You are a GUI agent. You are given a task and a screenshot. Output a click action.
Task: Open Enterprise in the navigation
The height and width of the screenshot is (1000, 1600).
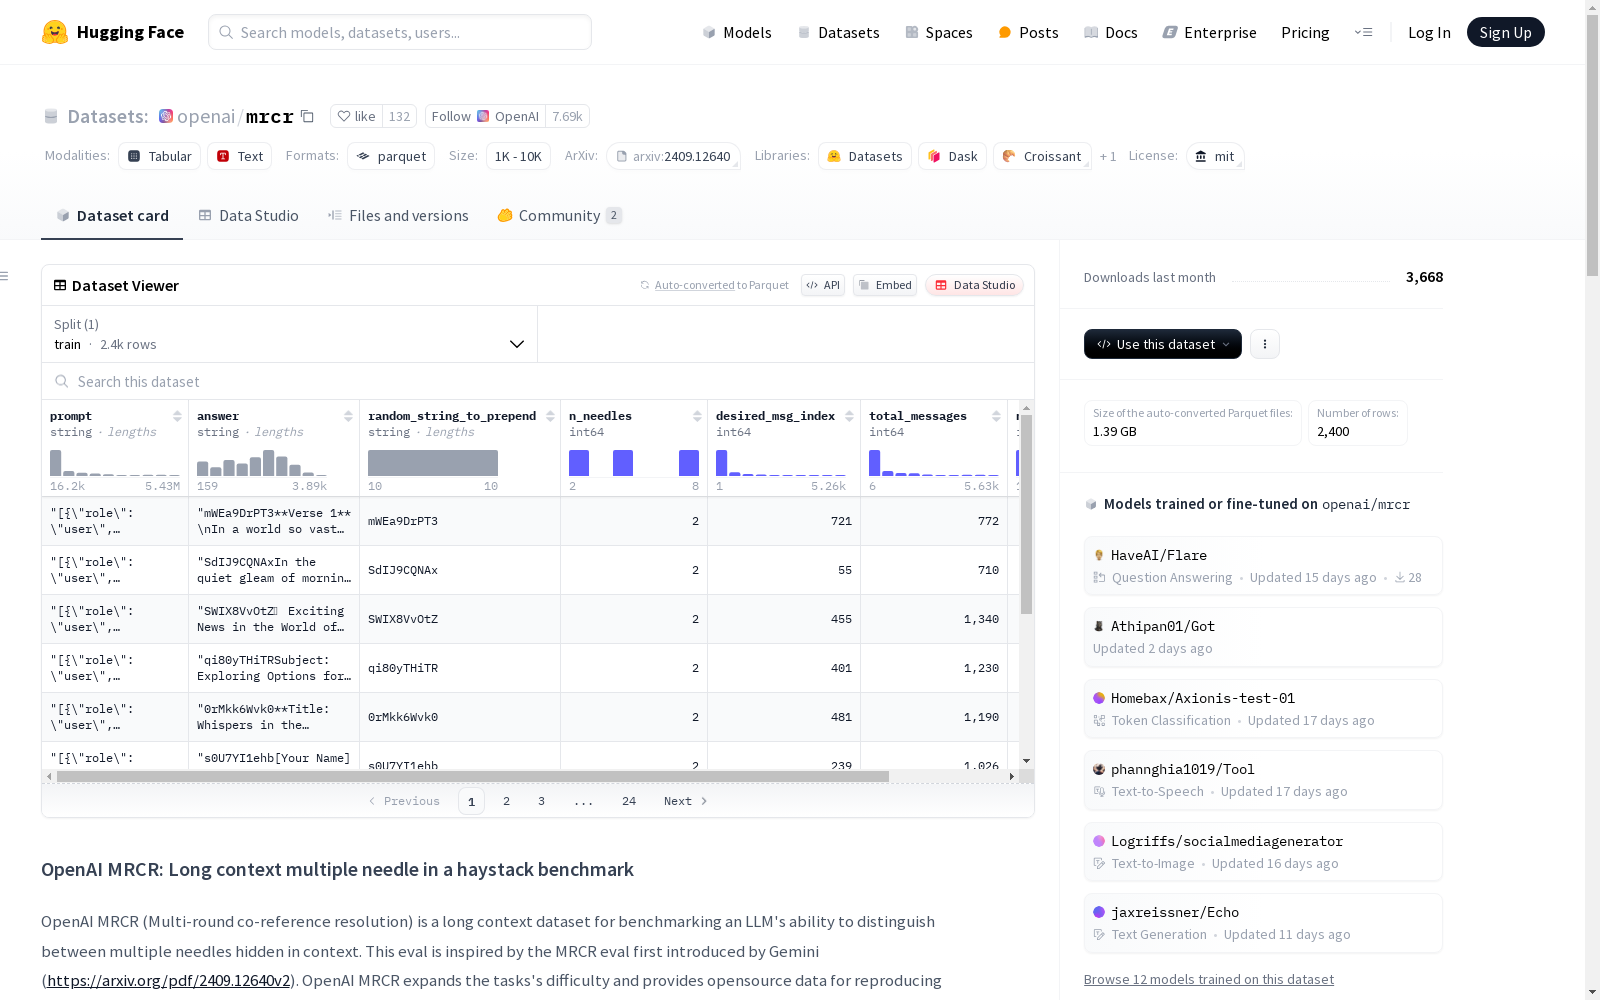pyautogui.click(x=1210, y=32)
